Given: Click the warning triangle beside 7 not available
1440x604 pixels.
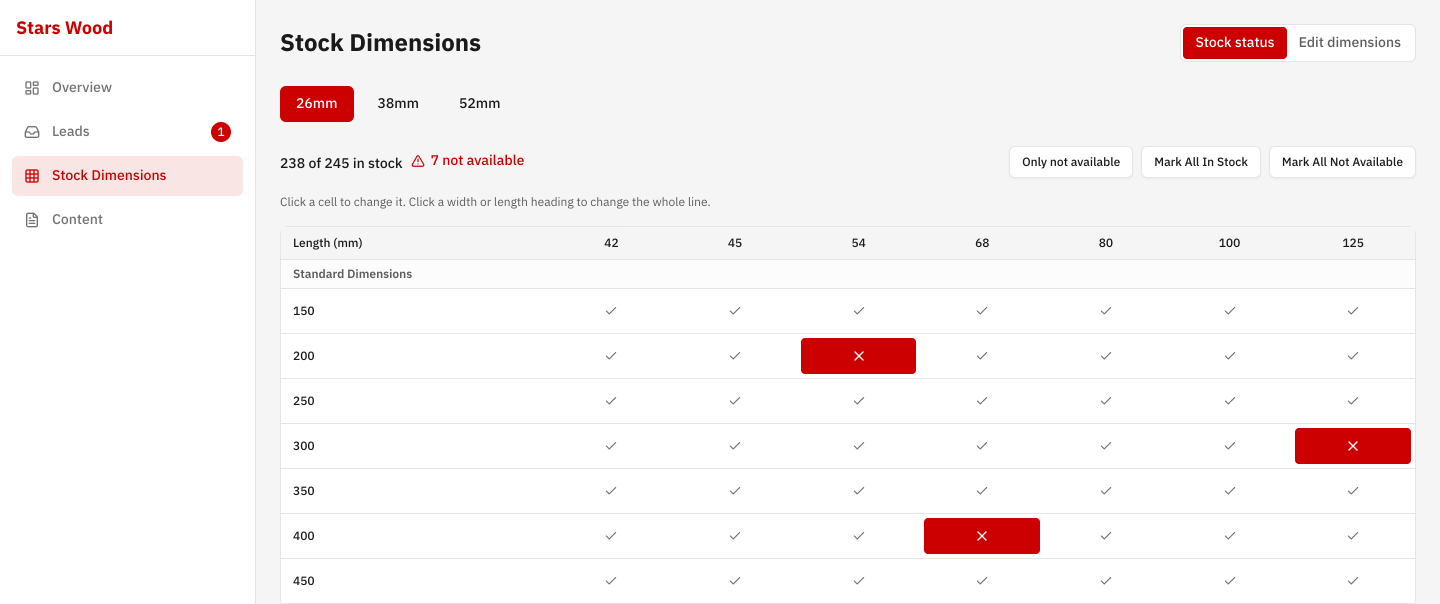Looking at the screenshot, I should (418, 161).
